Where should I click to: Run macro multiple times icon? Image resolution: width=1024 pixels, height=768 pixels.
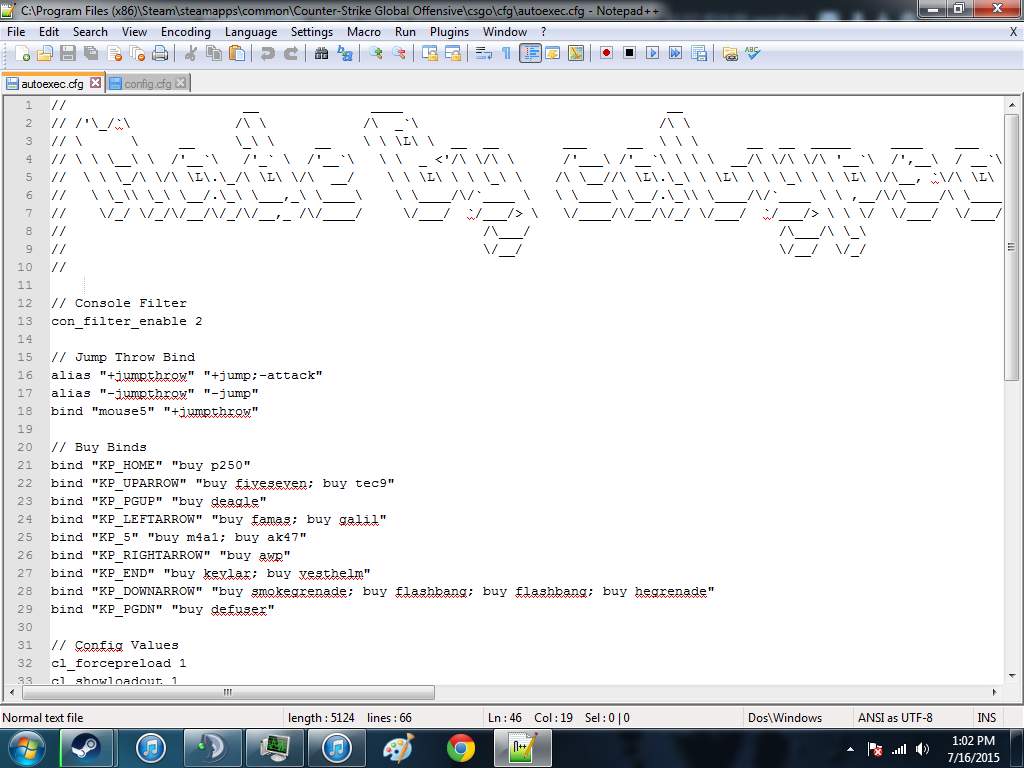[675, 53]
